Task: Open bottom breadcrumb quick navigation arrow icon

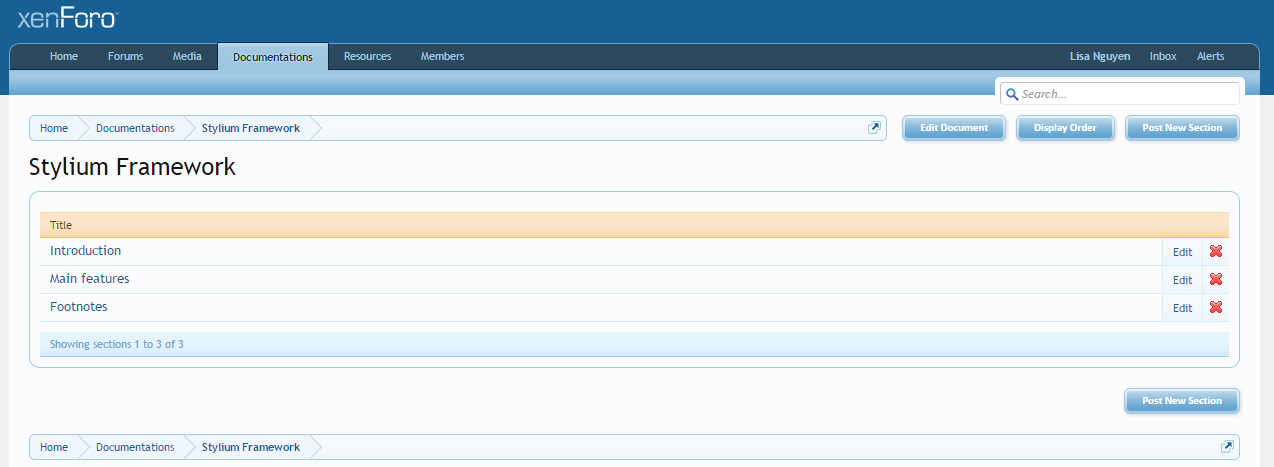Action: click(x=1227, y=447)
